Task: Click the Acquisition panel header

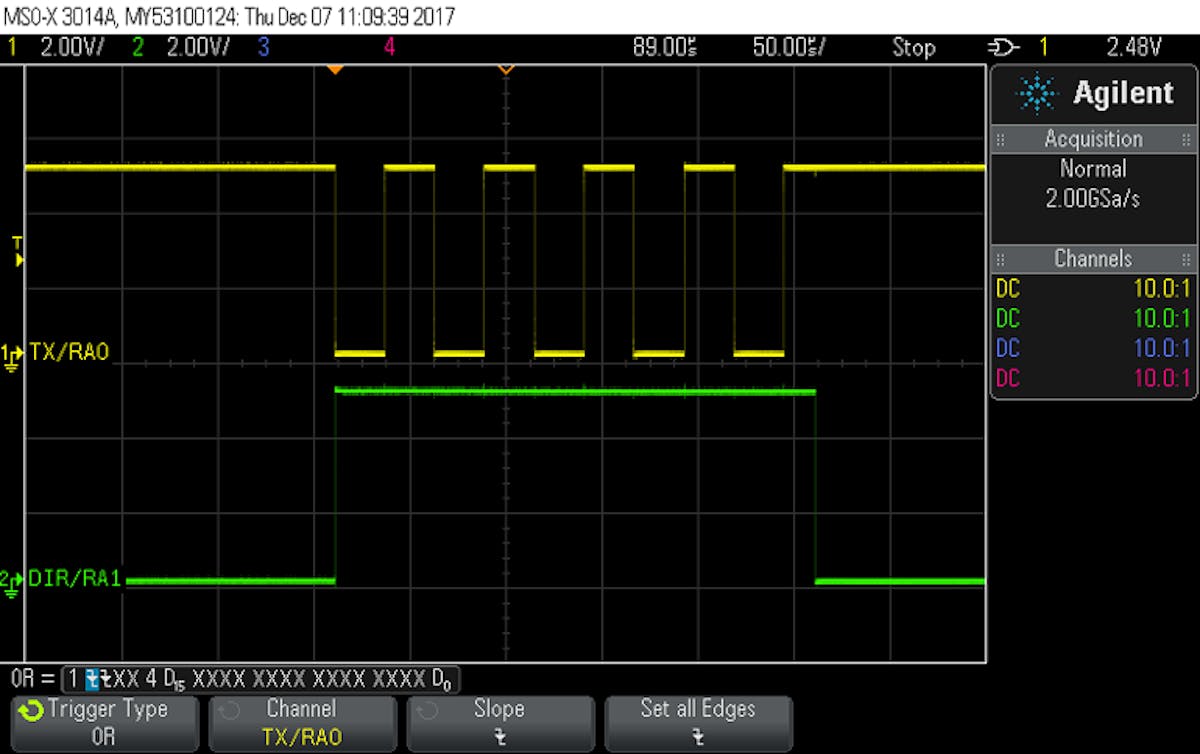Action: coord(1092,139)
